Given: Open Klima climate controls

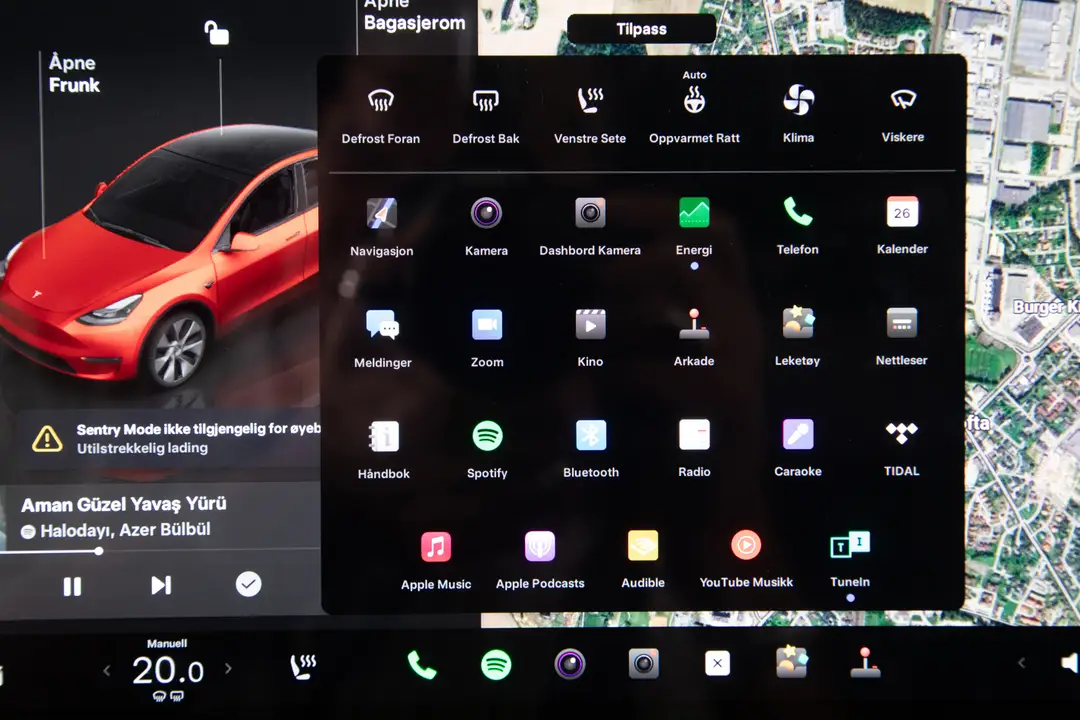Looking at the screenshot, I should 798,114.
